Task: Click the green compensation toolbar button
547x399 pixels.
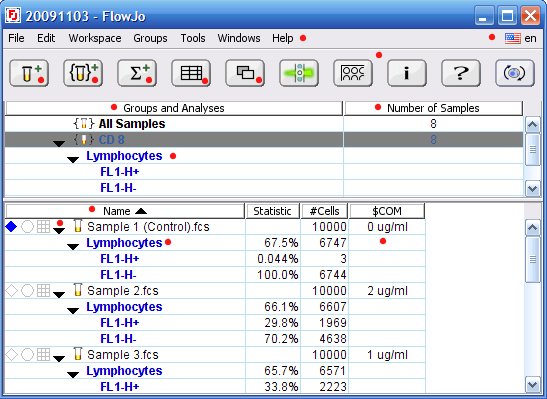Action: tap(299, 73)
